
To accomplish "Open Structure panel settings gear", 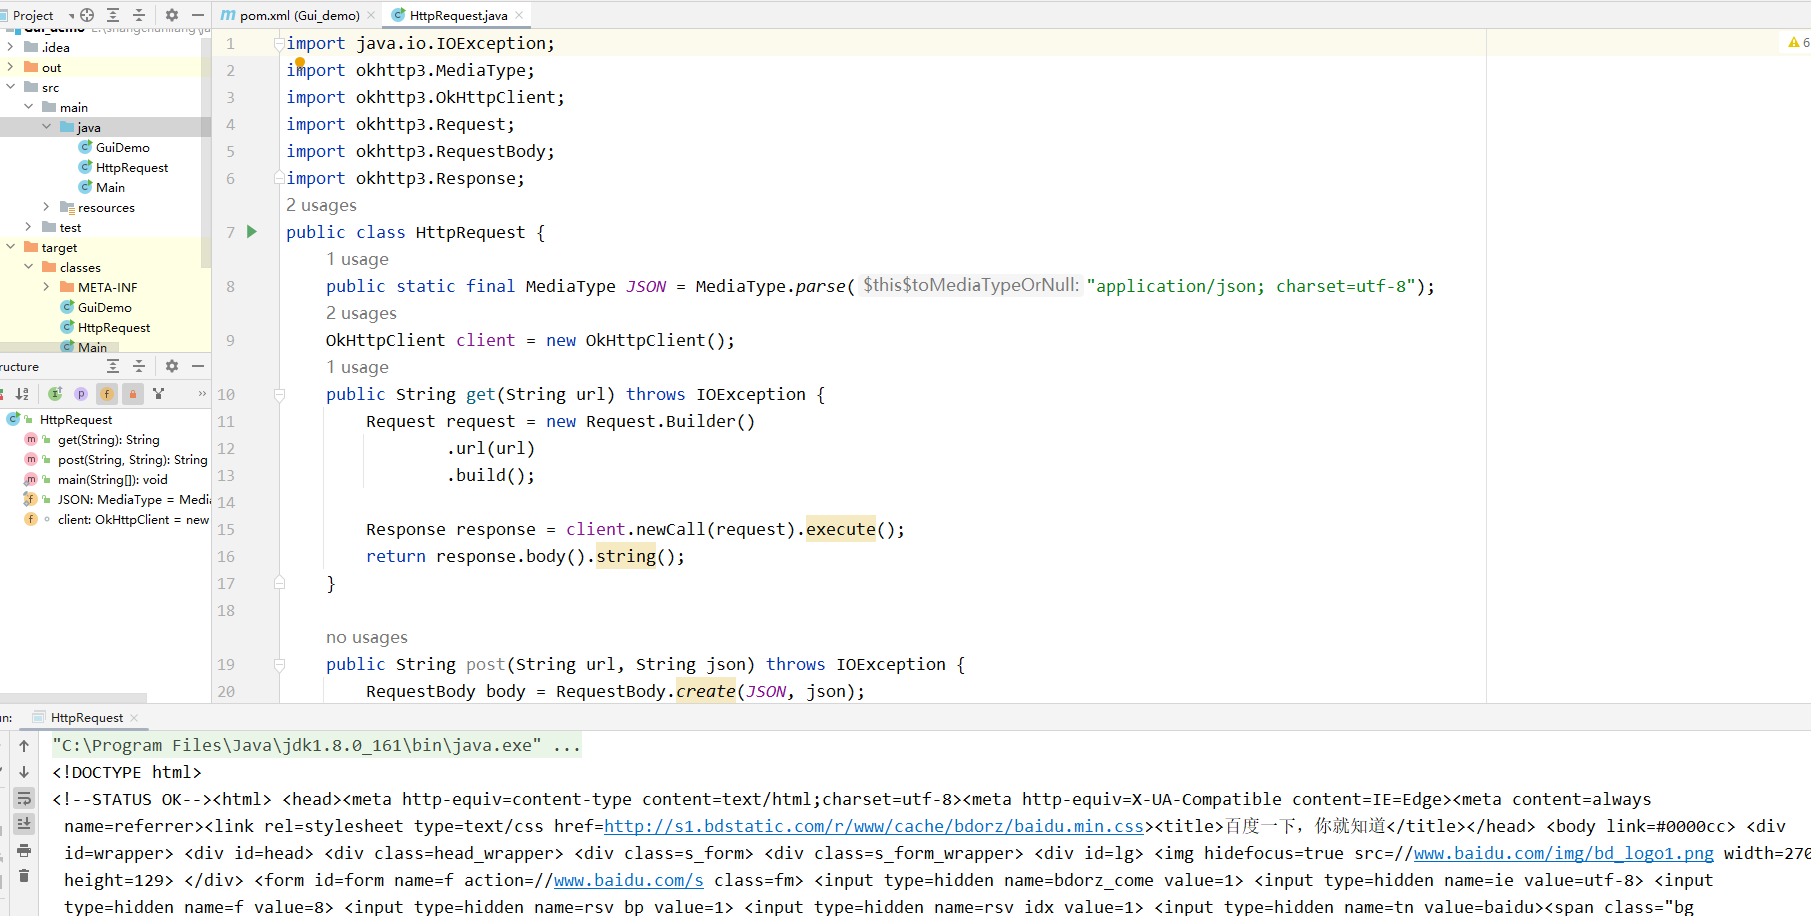I will 172,366.
